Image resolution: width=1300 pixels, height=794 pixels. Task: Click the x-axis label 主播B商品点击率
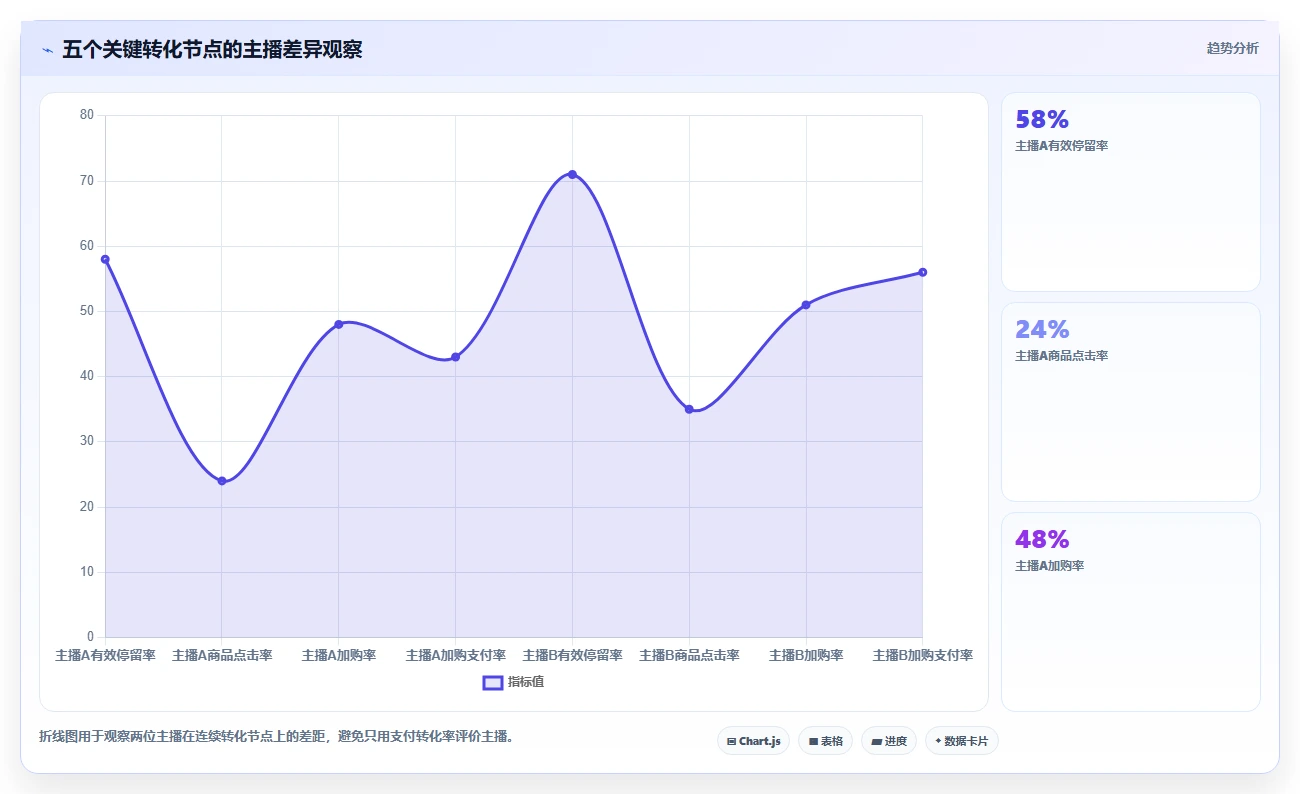coord(689,656)
